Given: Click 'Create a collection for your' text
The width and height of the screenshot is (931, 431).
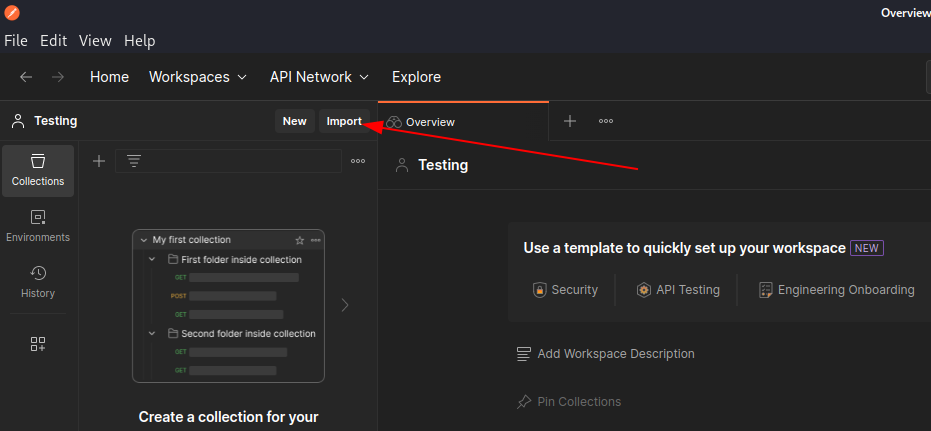Looking at the screenshot, I should click(x=229, y=417).
